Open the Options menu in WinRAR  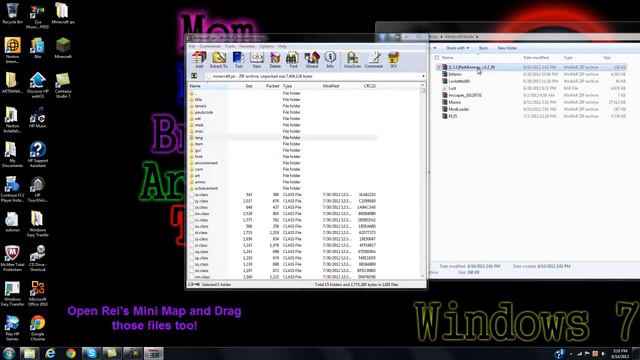pos(267,46)
